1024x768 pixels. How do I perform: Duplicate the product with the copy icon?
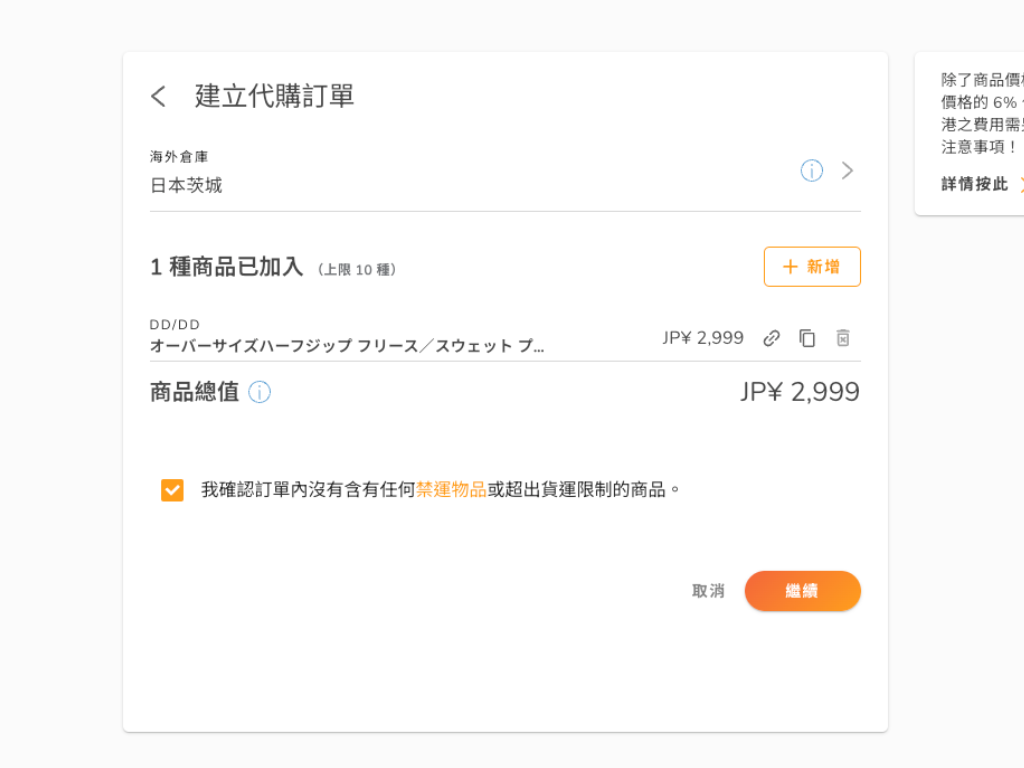807,338
